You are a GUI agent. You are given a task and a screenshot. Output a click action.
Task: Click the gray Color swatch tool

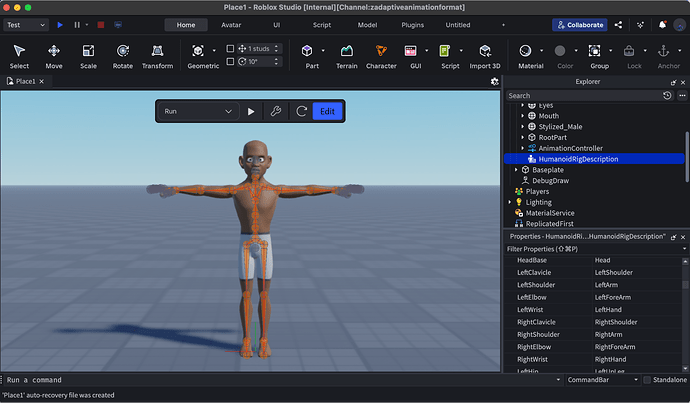[x=560, y=51]
